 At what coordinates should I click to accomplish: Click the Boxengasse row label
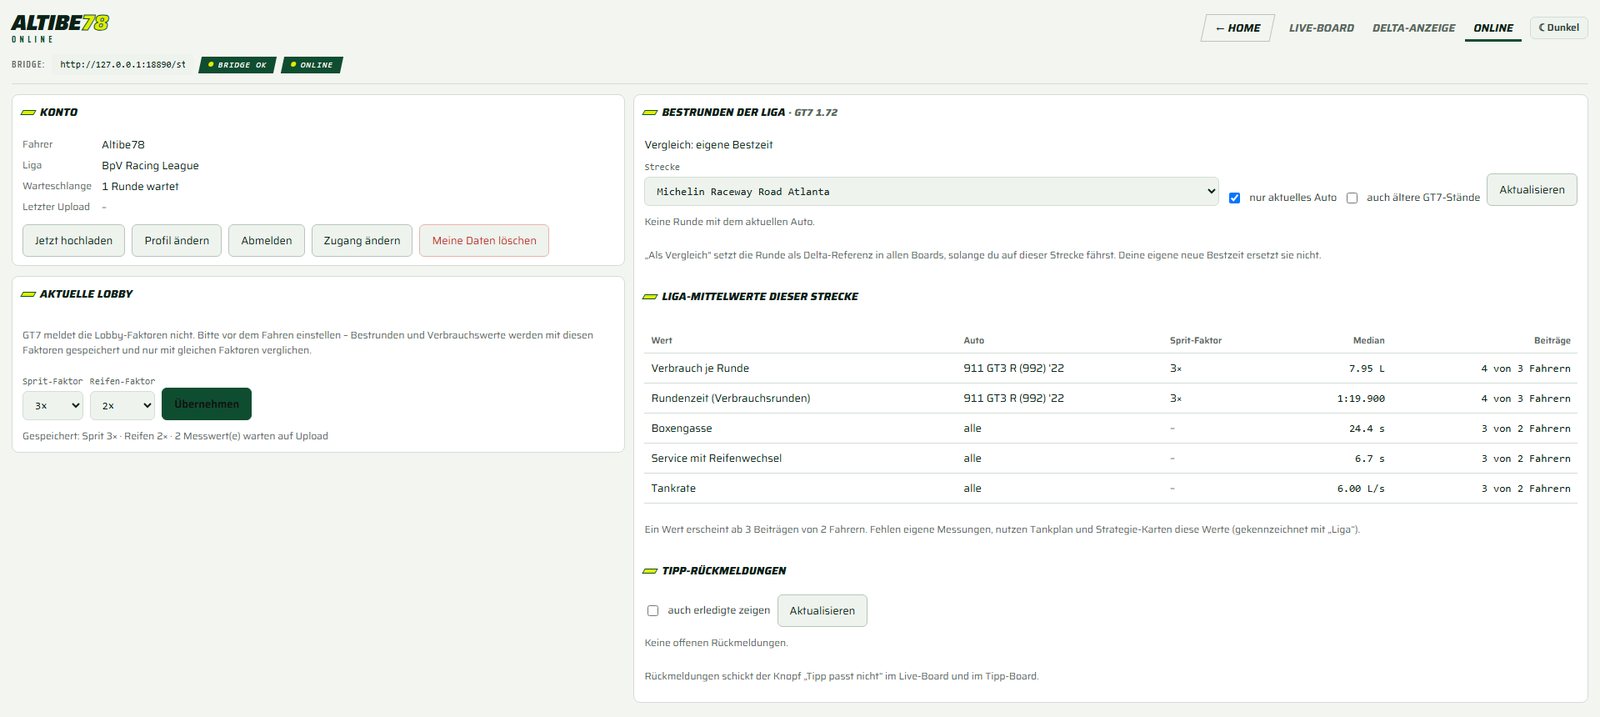pos(682,428)
